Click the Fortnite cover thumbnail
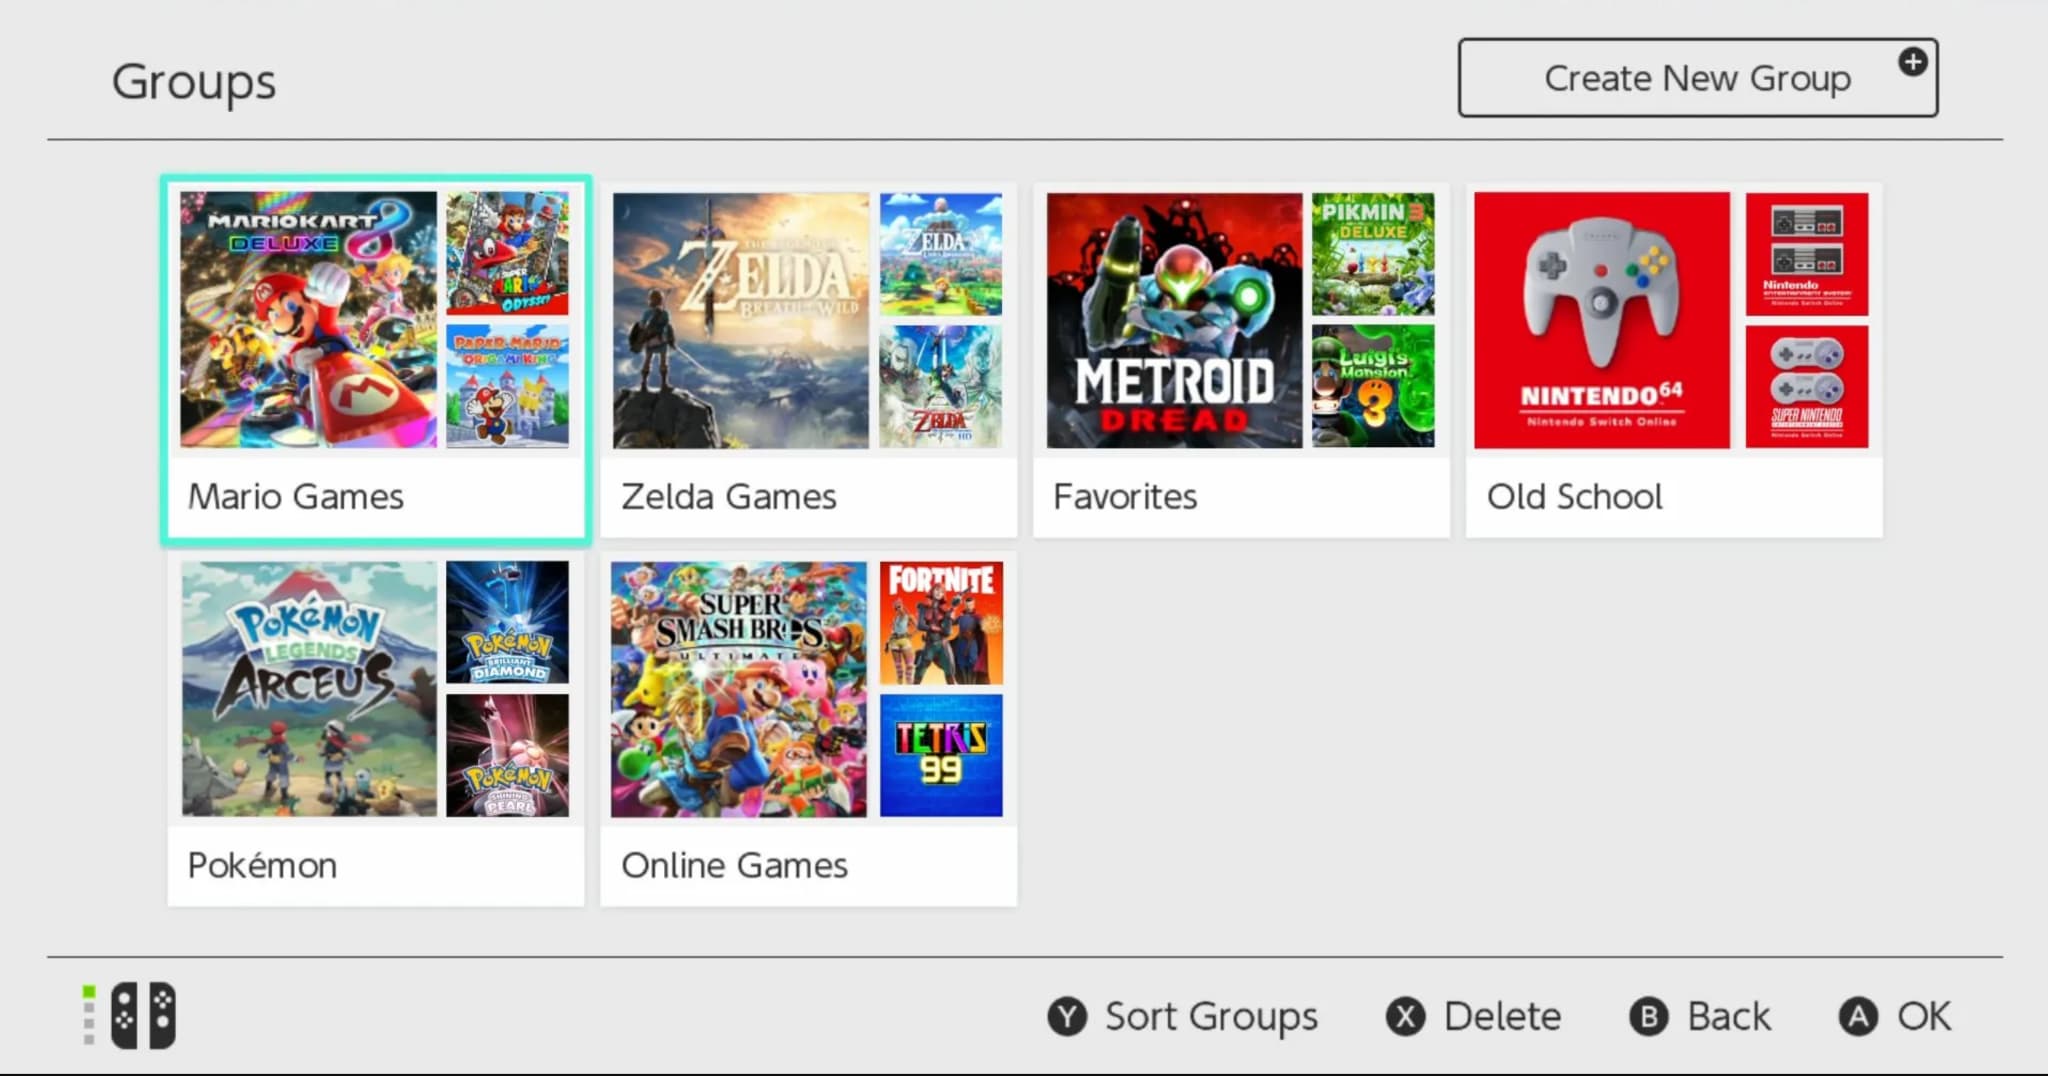This screenshot has width=2048, height=1076. click(x=940, y=622)
